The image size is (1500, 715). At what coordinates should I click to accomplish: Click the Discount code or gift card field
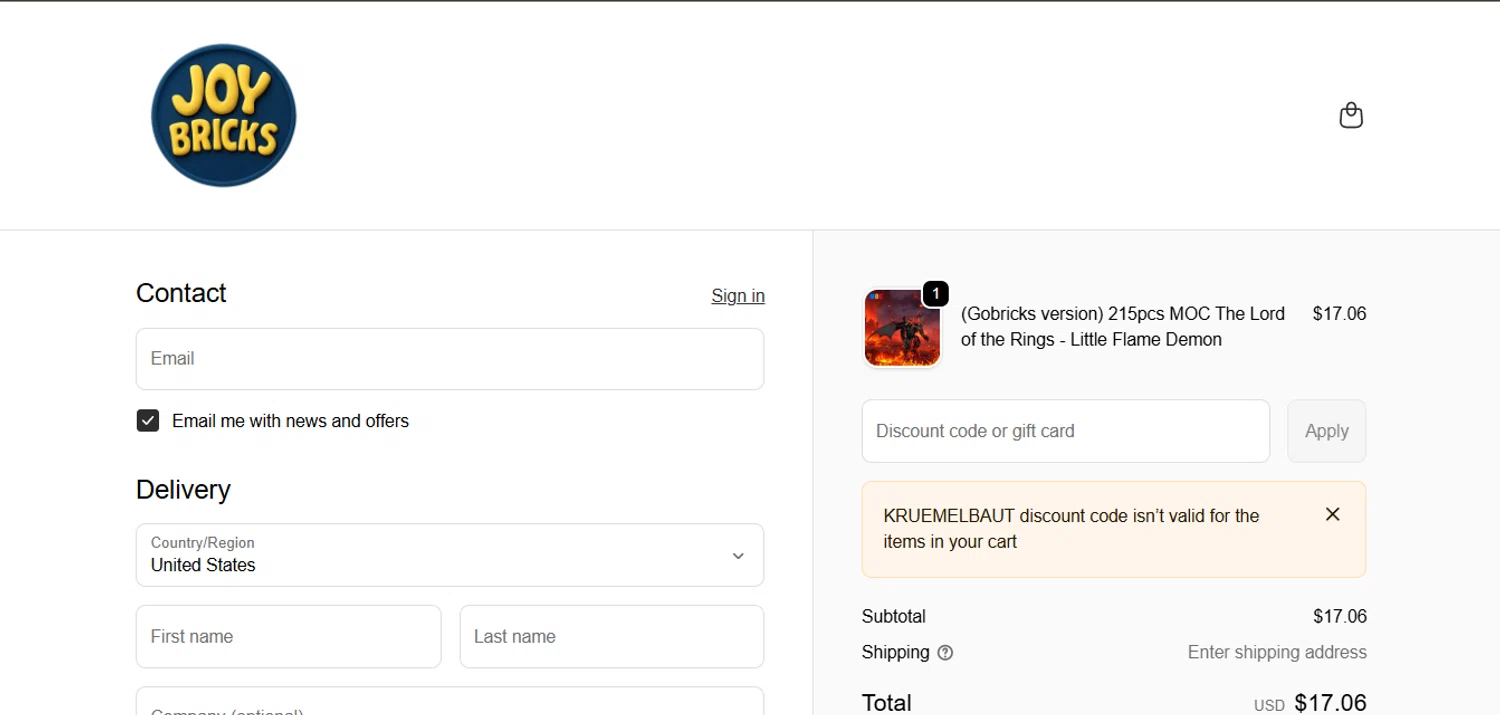tap(1066, 431)
